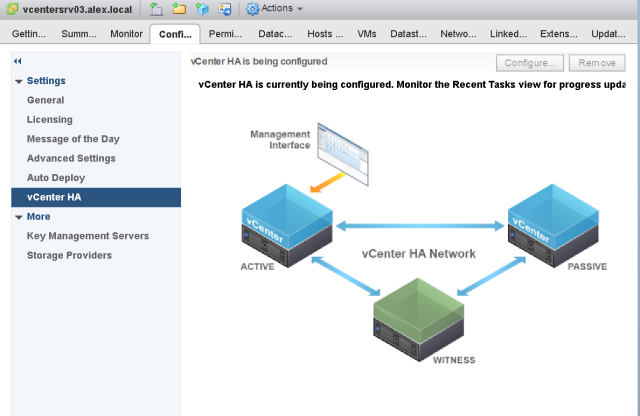Open the VMs tab
The image size is (640, 416).
point(367,34)
